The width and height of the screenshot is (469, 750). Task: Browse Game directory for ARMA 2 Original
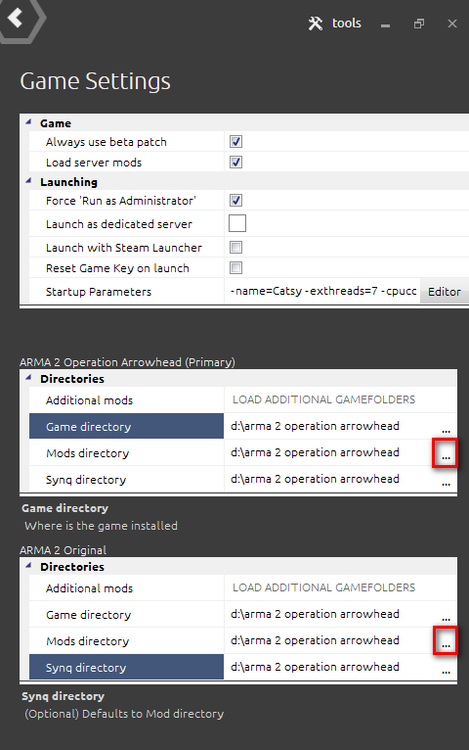click(x=446, y=615)
